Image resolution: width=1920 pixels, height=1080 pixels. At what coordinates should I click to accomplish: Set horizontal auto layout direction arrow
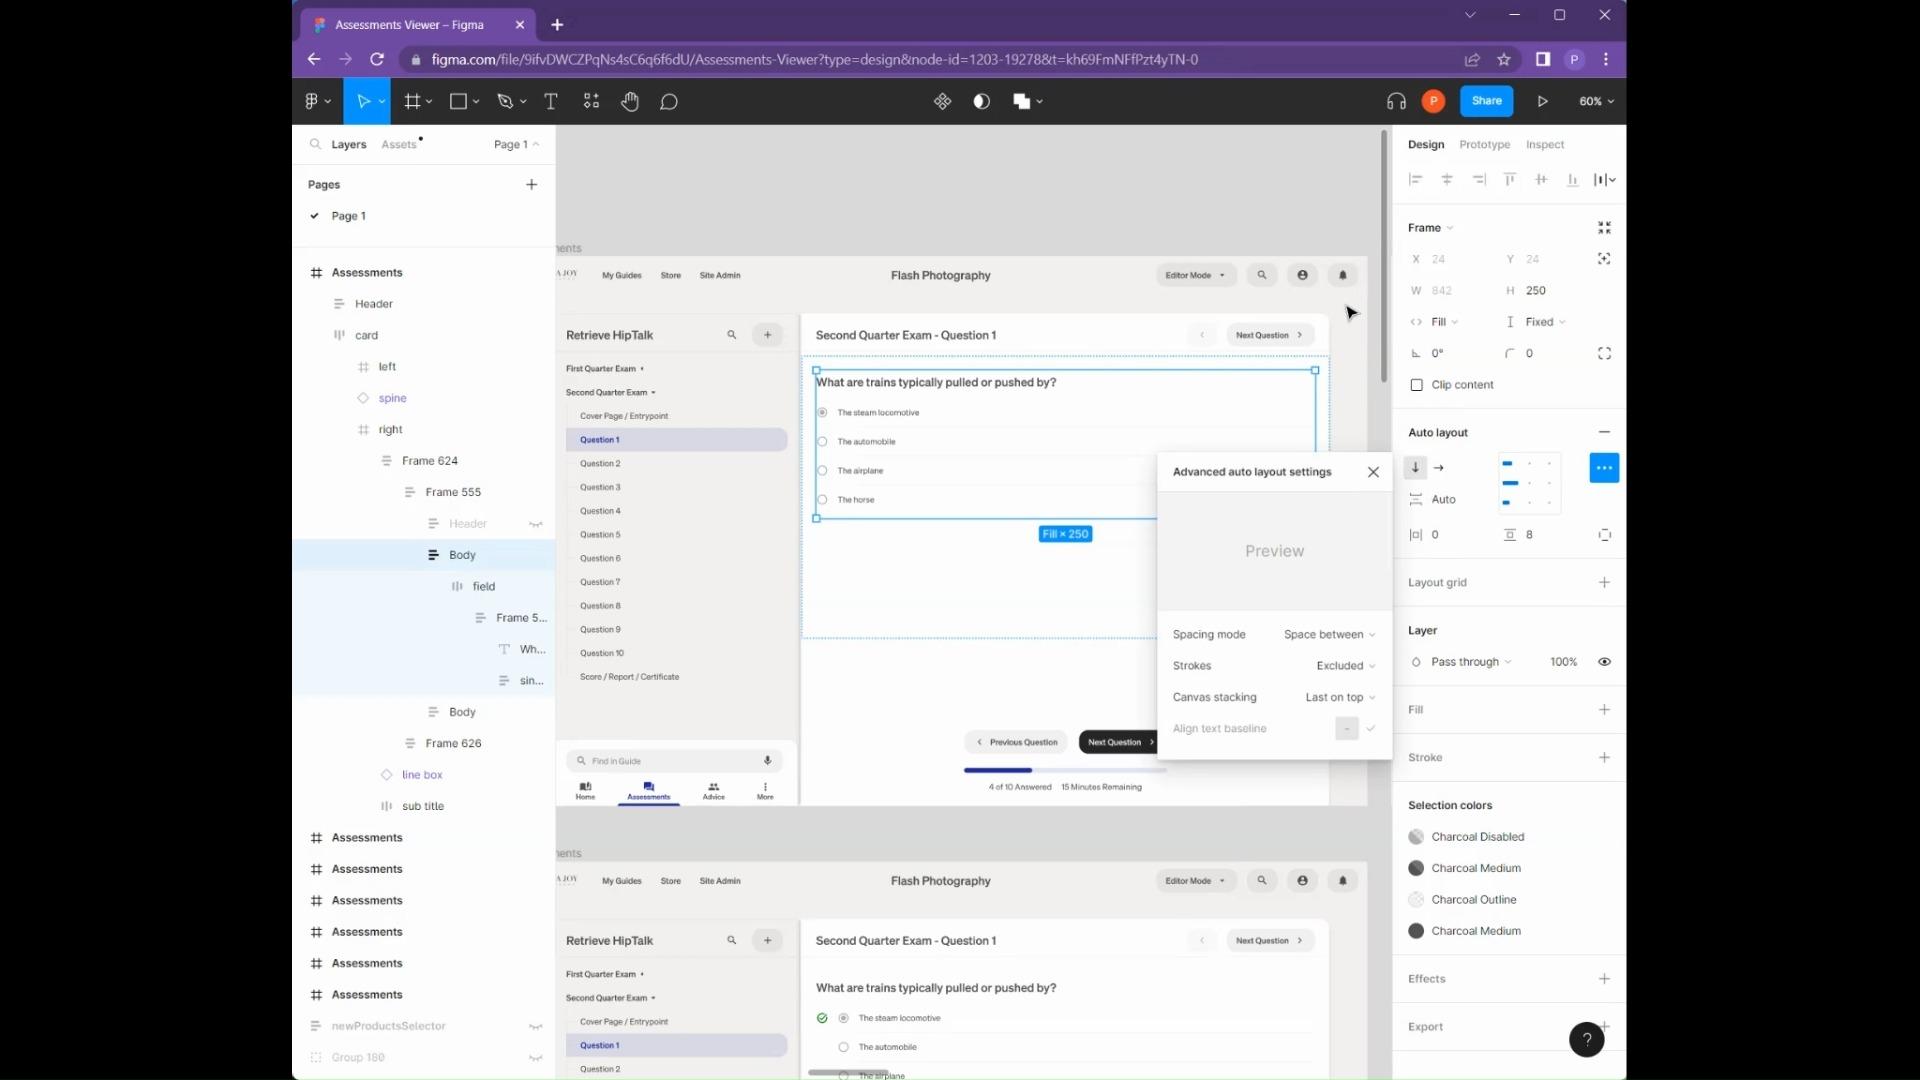pyautogui.click(x=1439, y=467)
